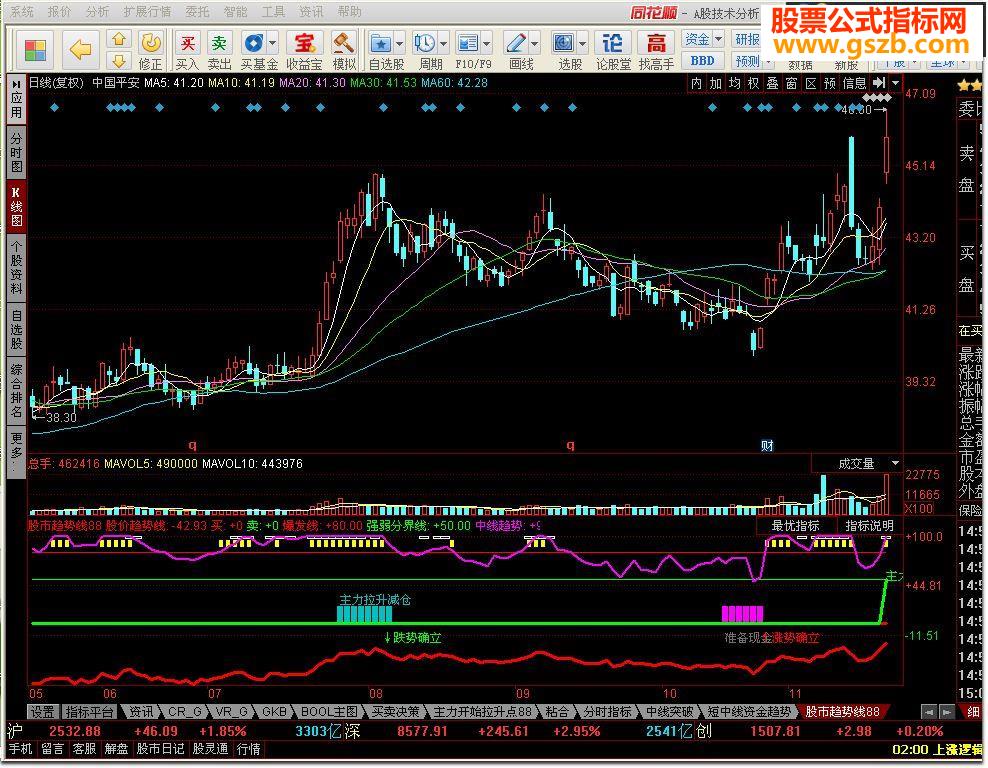Viewport: 988px width, 768px height.
Task: Go back with the yellow left arrow
Action: [x=81, y=49]
